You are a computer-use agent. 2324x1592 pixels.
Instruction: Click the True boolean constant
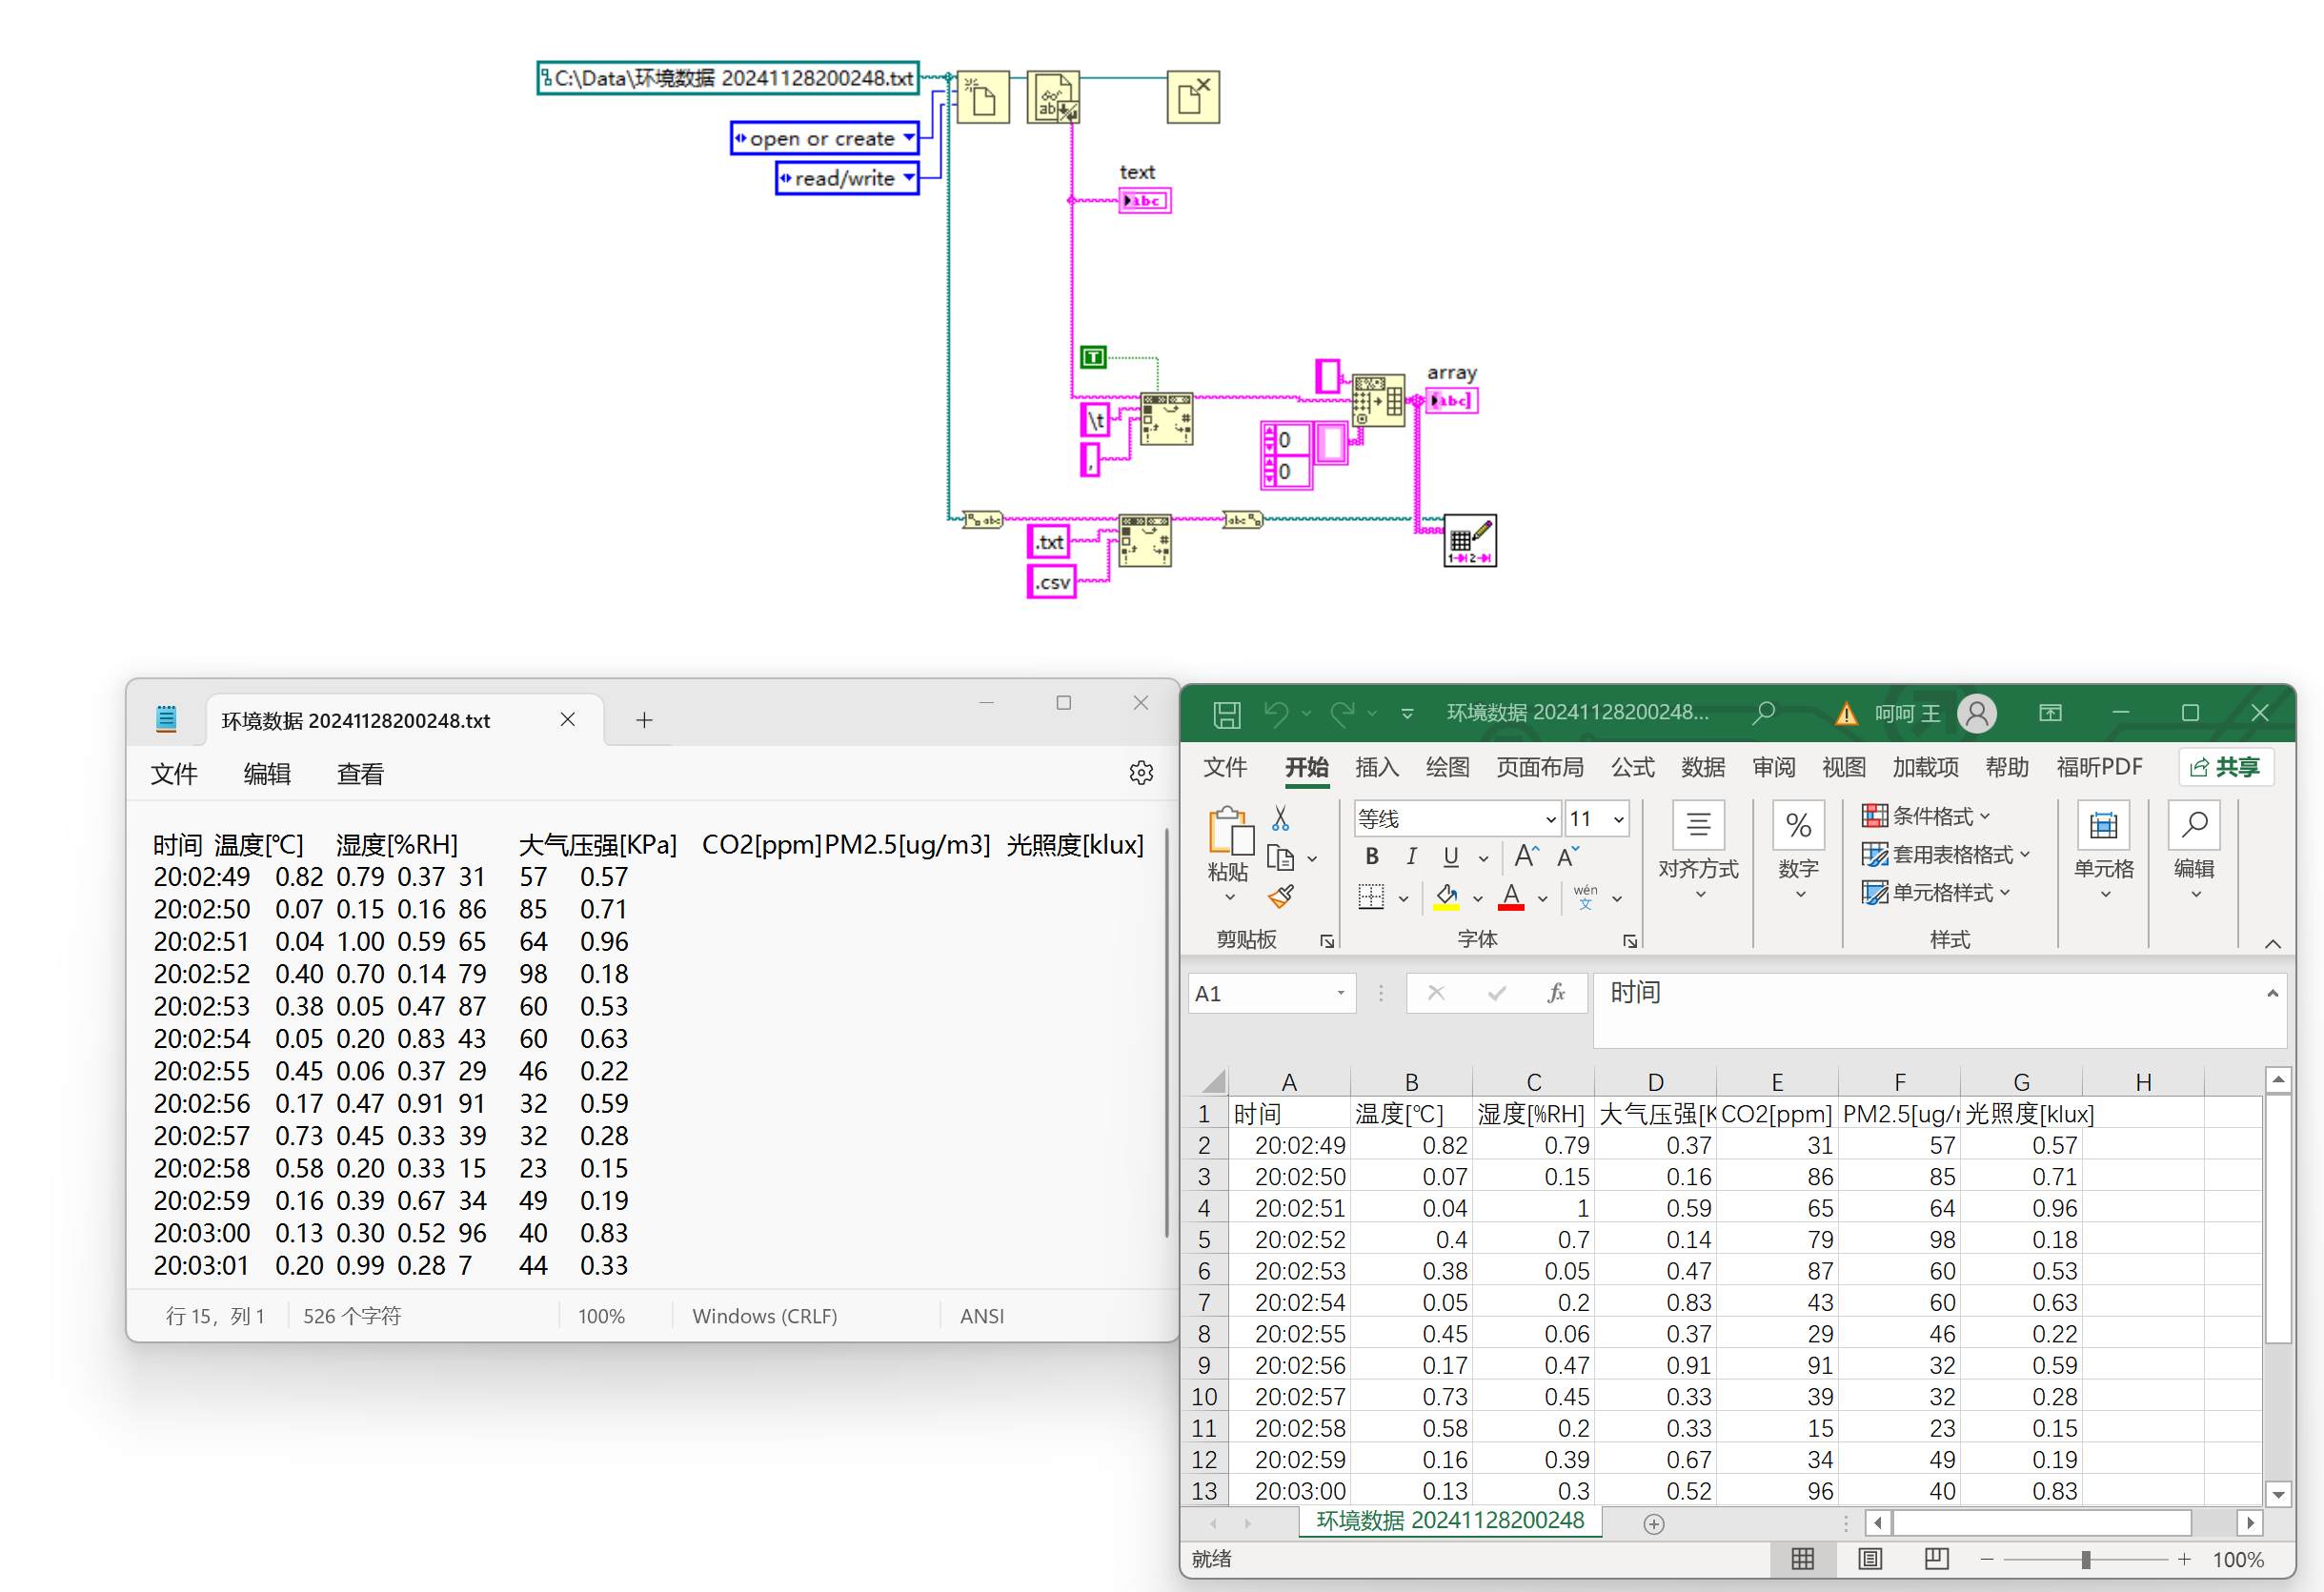point(1093,357)
